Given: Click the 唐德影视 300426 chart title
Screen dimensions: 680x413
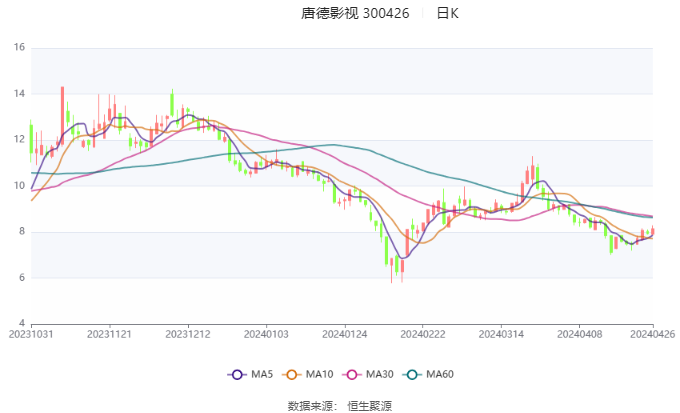Looking at the screenshot, I should [x=355, y=13].
